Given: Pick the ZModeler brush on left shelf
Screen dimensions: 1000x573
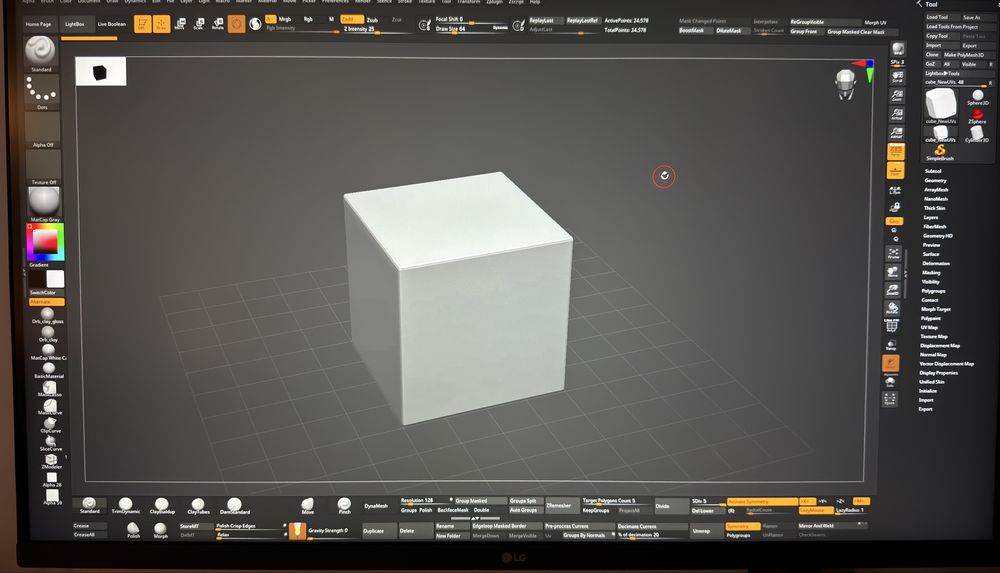Looking at the screenshot, I should click(51, 461).
